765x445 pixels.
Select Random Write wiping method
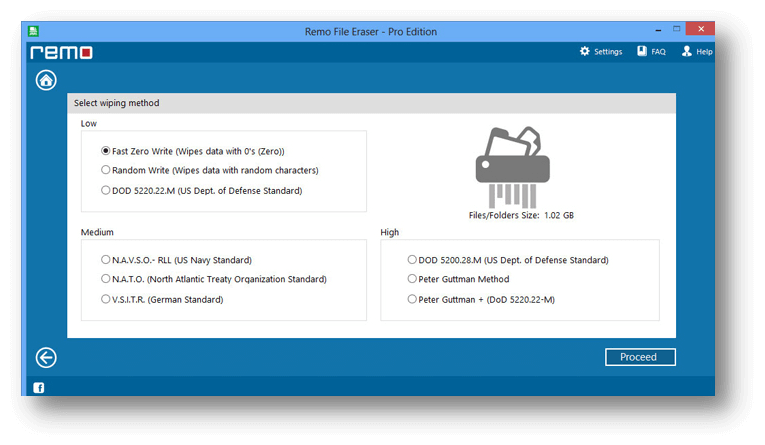210,170
